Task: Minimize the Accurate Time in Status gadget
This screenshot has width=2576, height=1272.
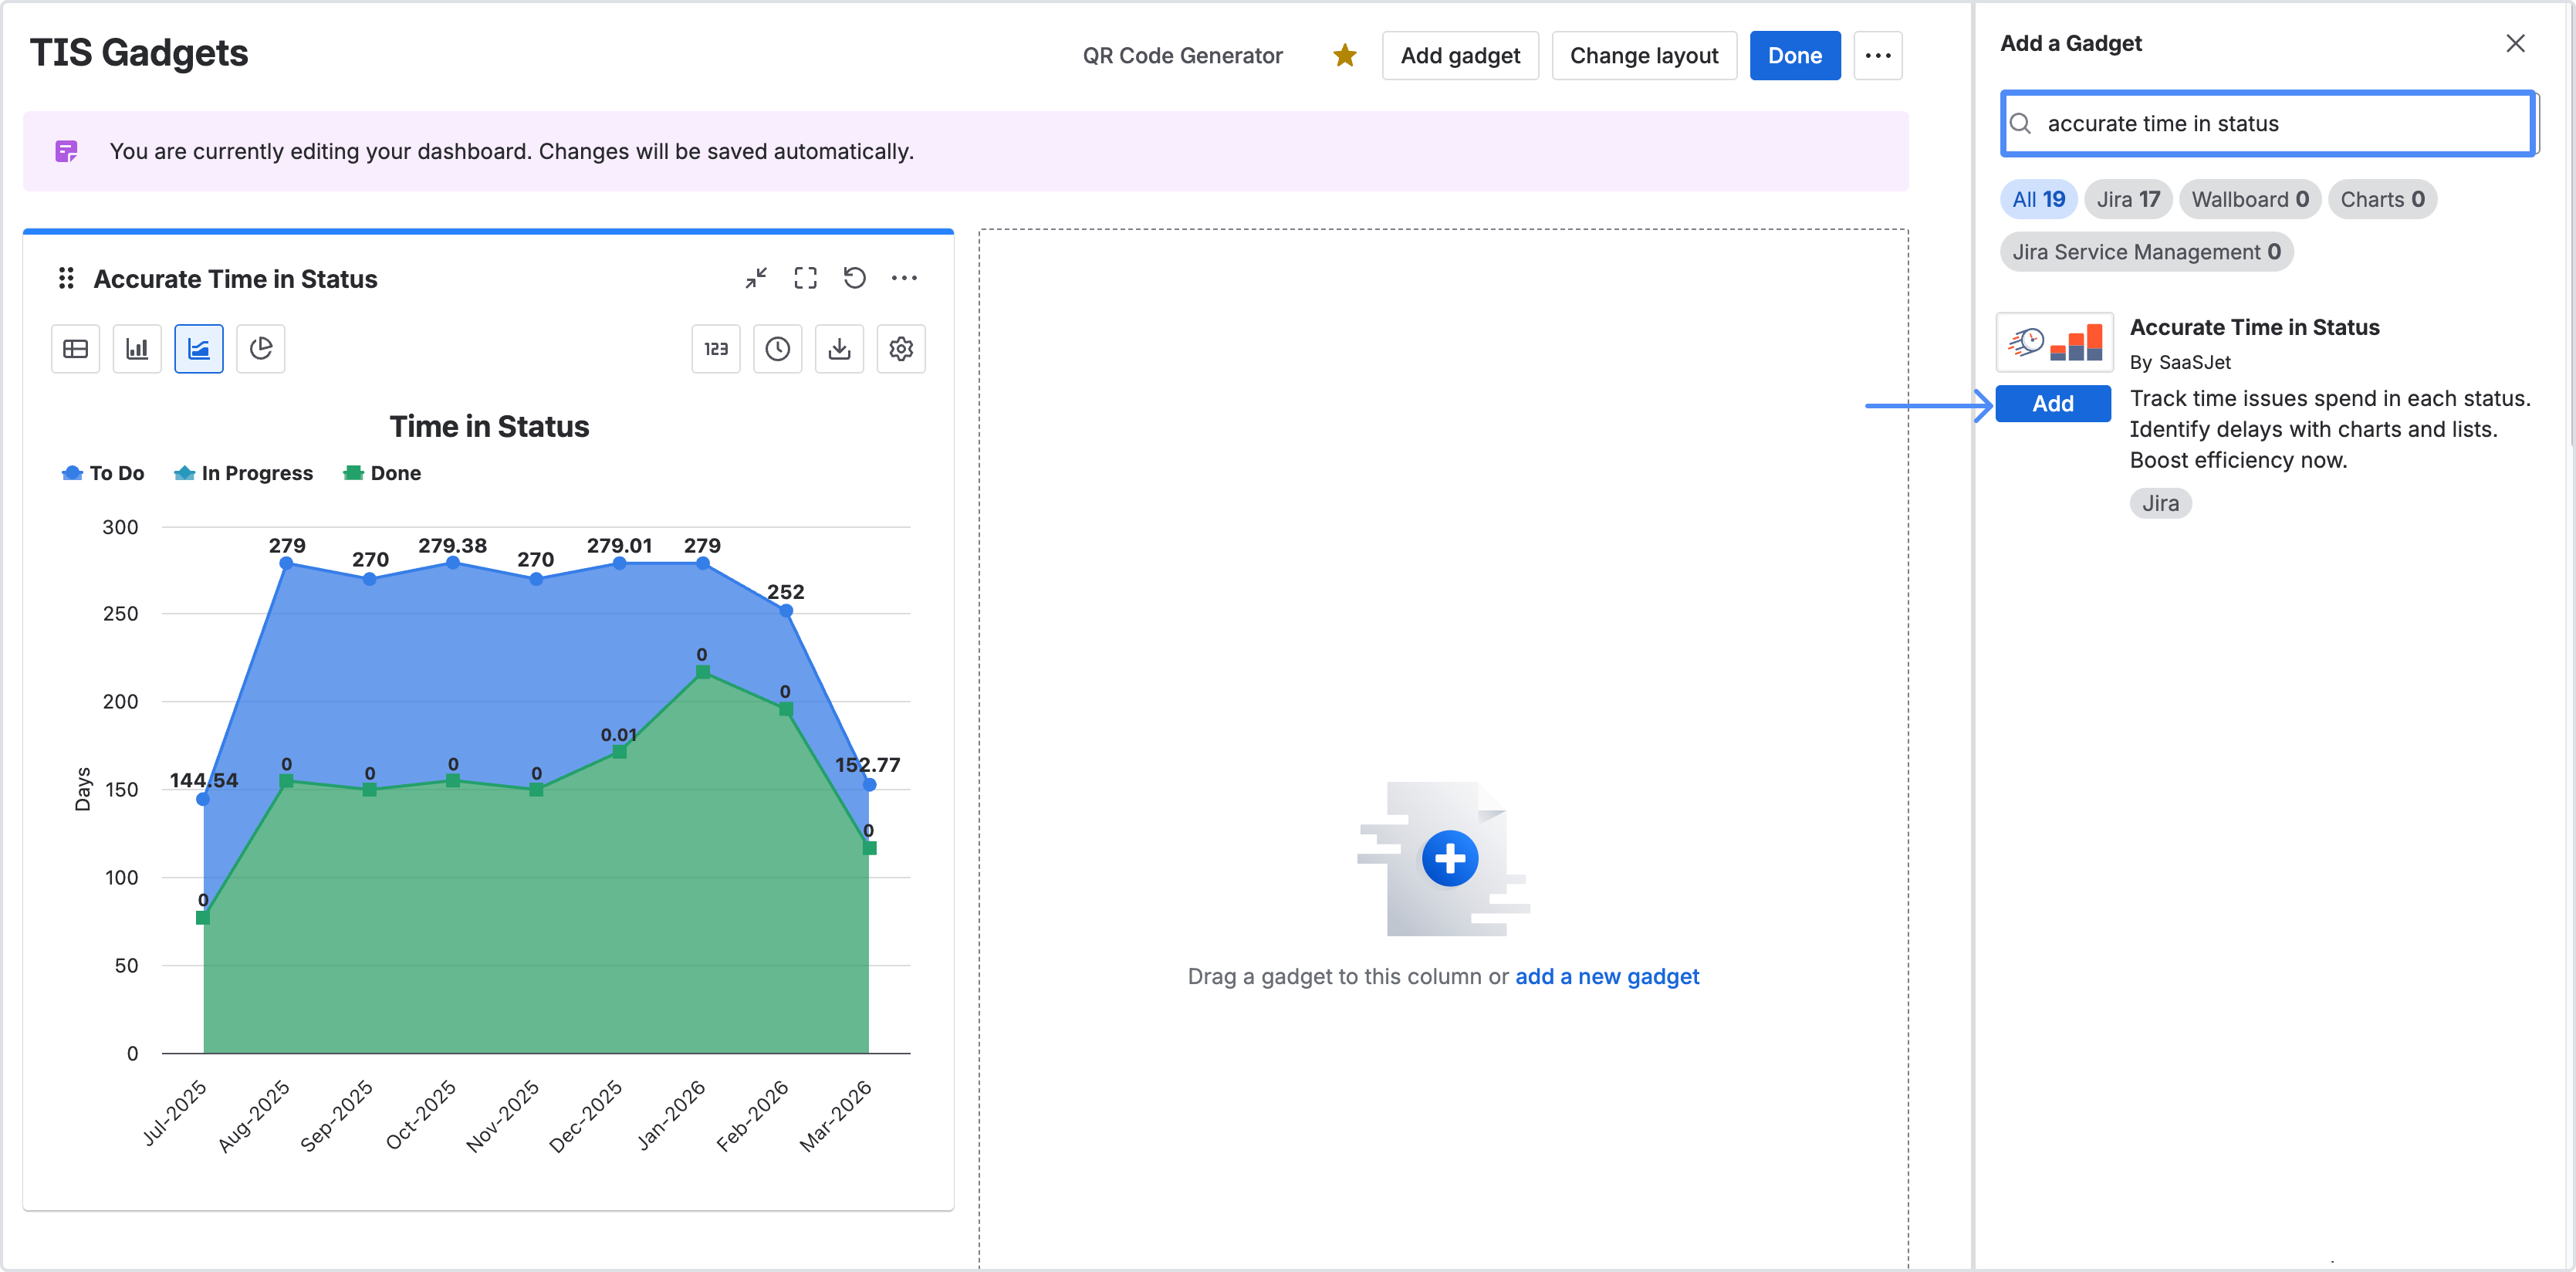Action: click(x=756, y=278)
